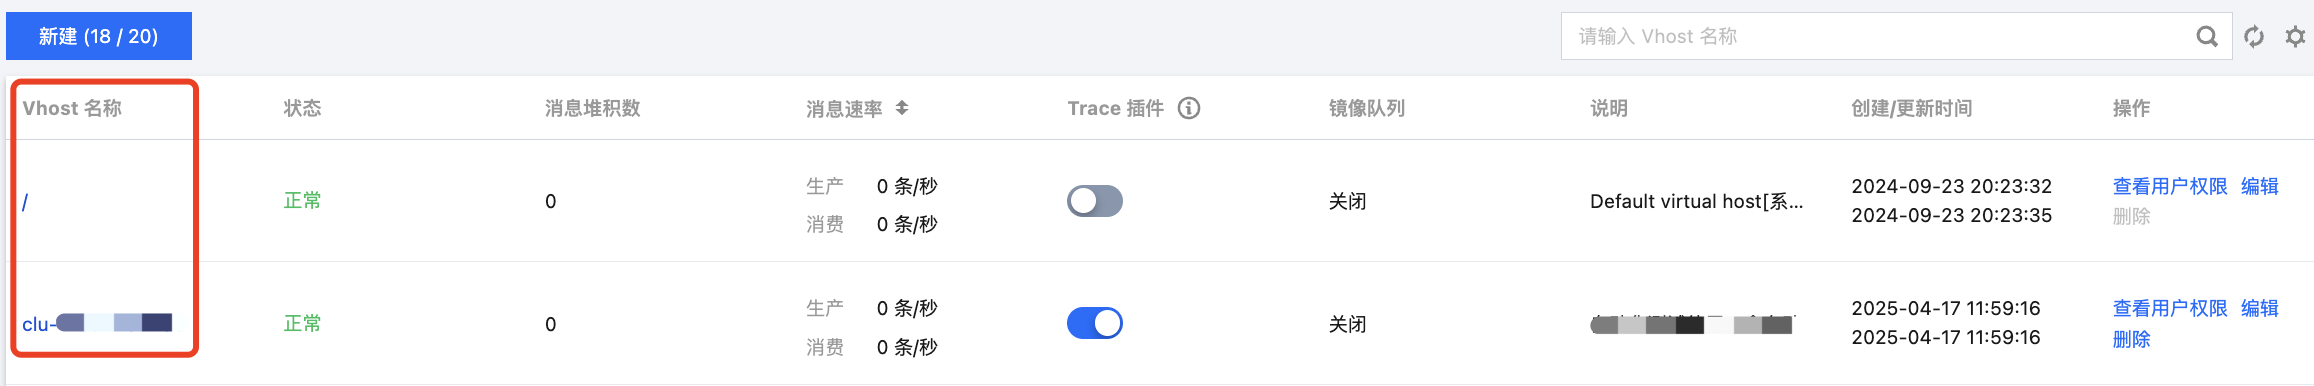Open the clu- vhost link
Image resolution: width=2314 pixels, height=386 pixels.
(97, 323)
